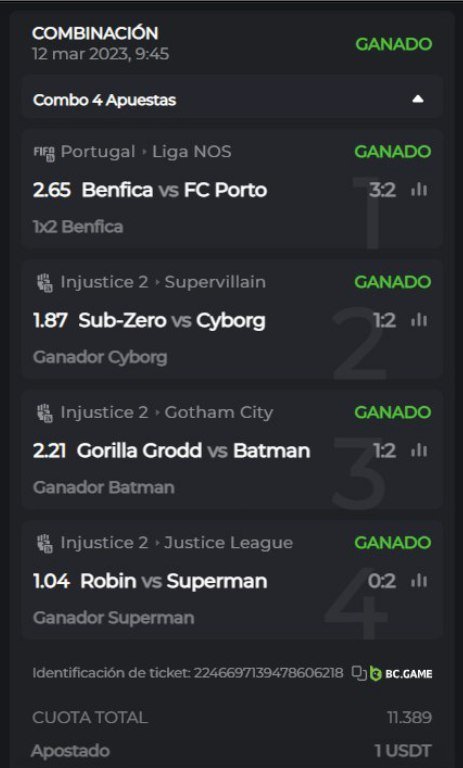463x768 pixels.
Task: Copy the ticket identification number
Action: [x=359, y=673]
